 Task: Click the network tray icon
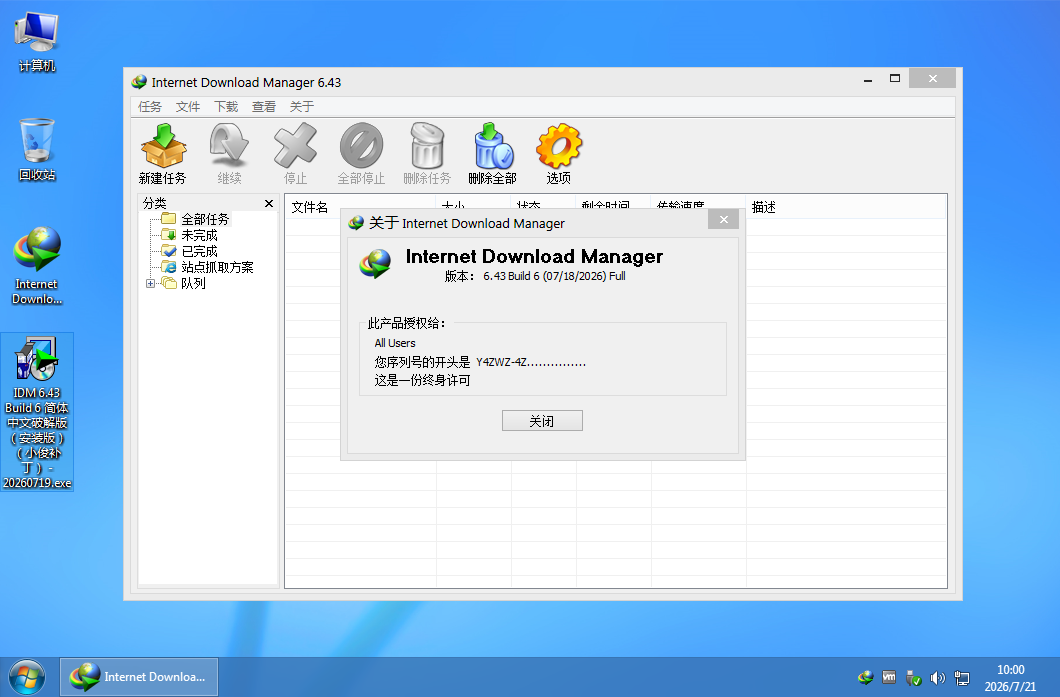(961, 677)
